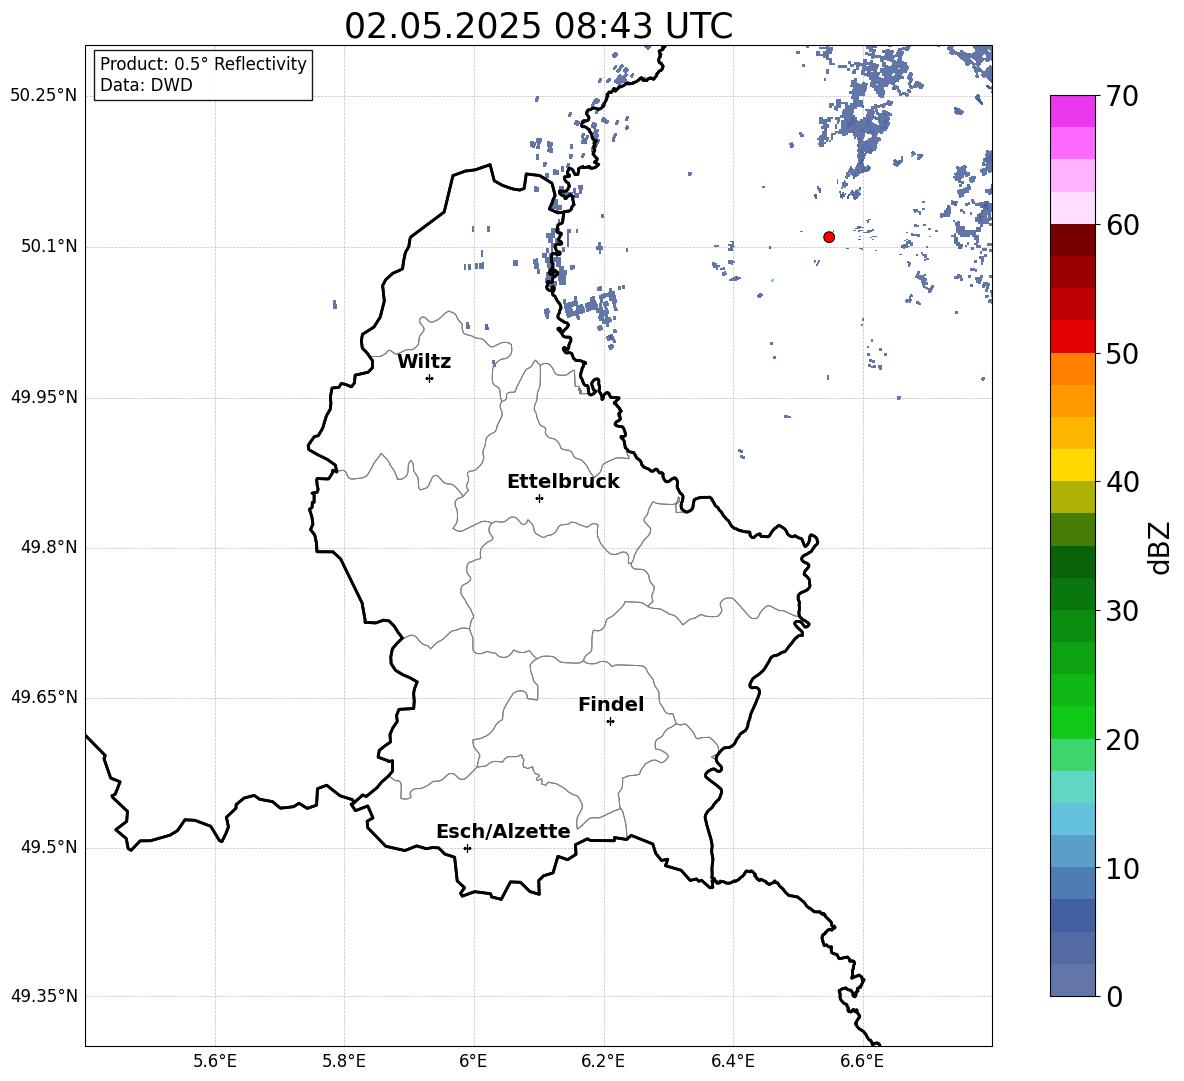Click the 6°E longitude label
The image size is (1184, 1081).
click(473, 1061)
